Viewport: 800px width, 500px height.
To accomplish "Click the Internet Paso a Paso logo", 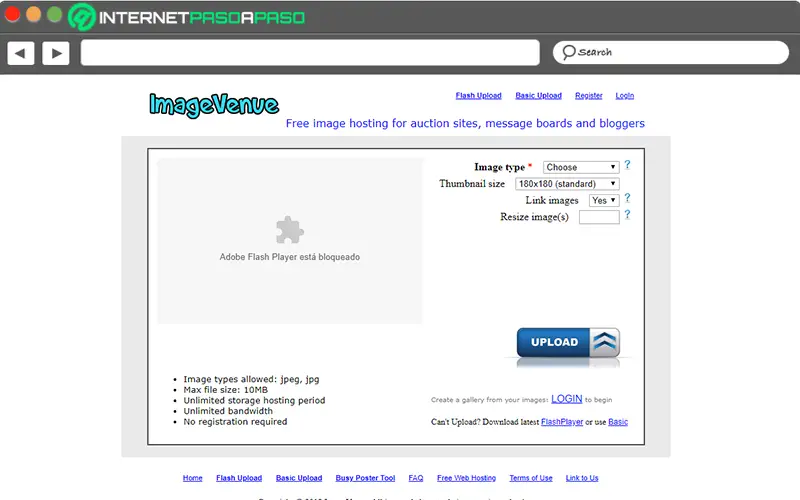I will (x=187, y=17).
